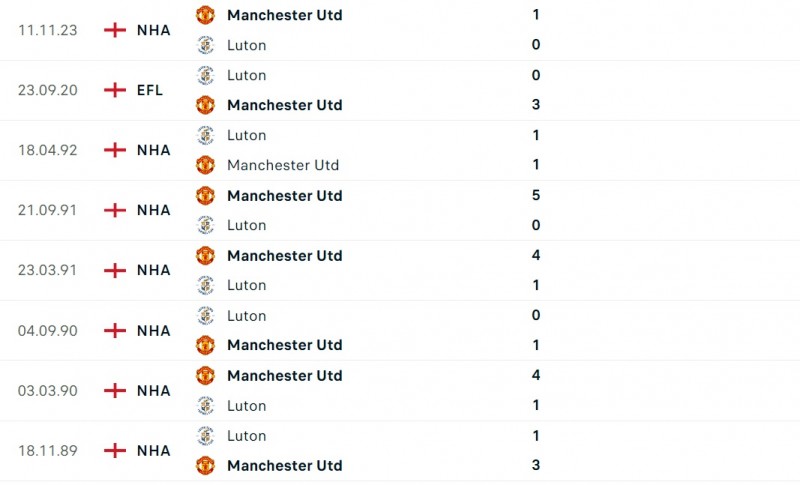Image resolution: width=800 pixels, height=485 pixels.
Task: Click Manchester Utd crest in 11.11.23 match
Action: [x=205, y=15]
